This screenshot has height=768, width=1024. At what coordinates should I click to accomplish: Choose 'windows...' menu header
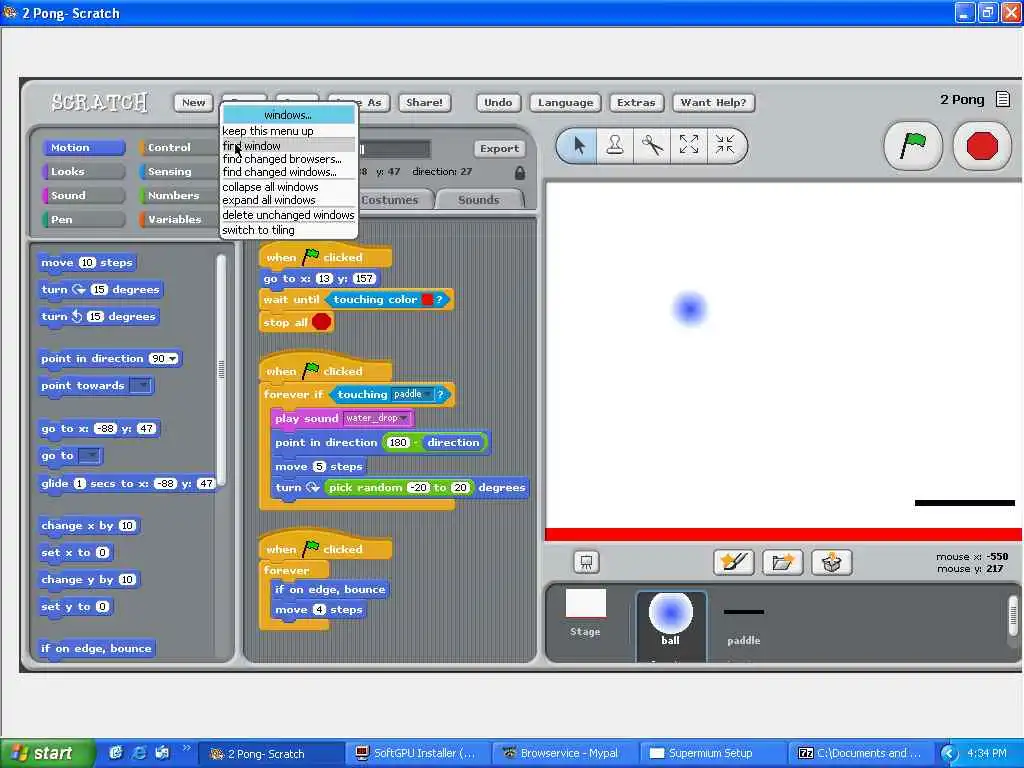(288, 115)
